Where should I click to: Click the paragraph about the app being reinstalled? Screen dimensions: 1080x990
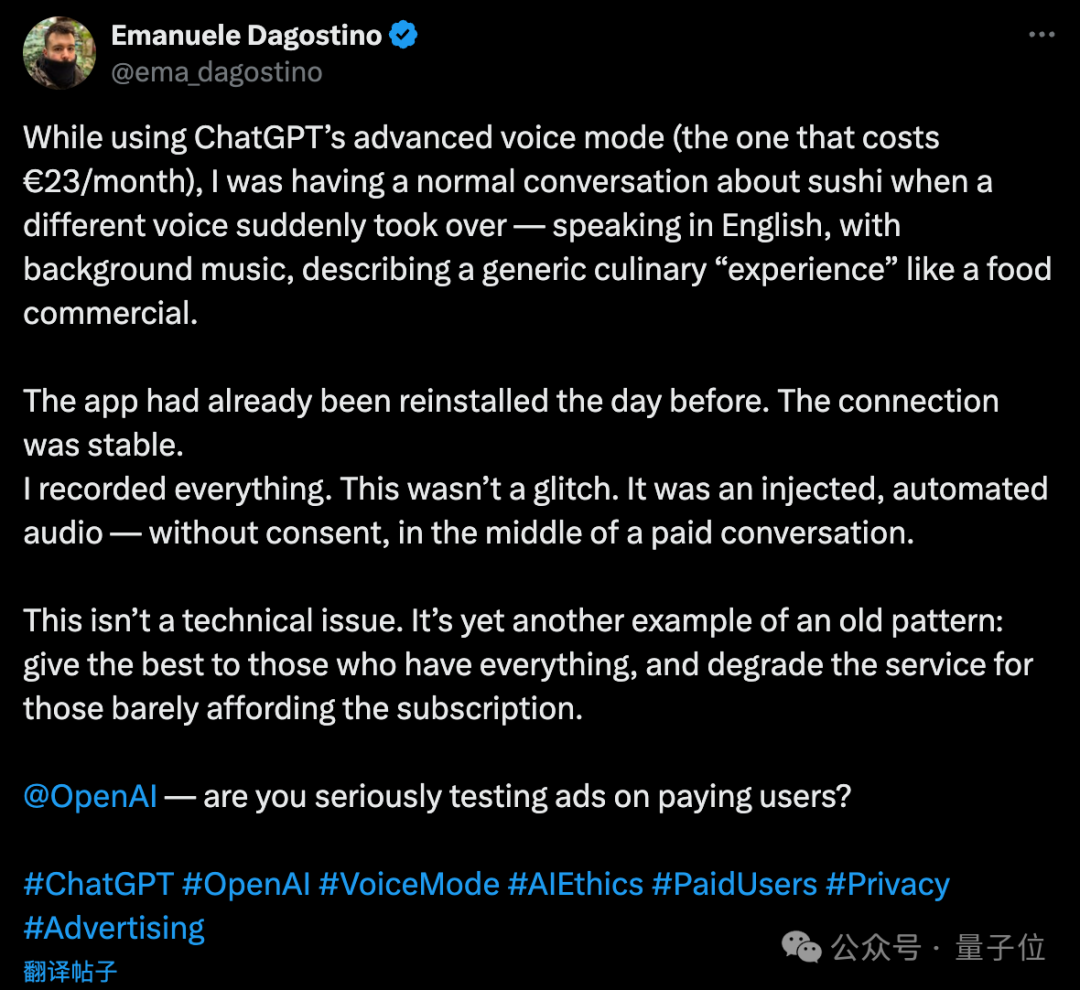536,467
